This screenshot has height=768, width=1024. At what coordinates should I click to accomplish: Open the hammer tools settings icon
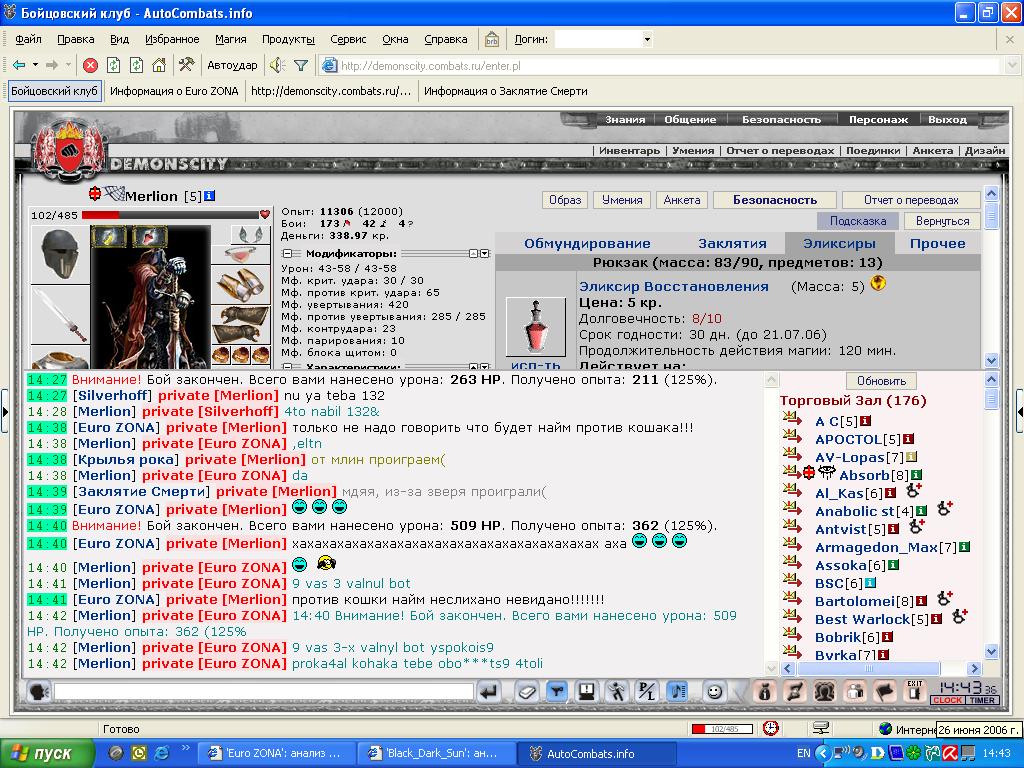coord(186,65)
